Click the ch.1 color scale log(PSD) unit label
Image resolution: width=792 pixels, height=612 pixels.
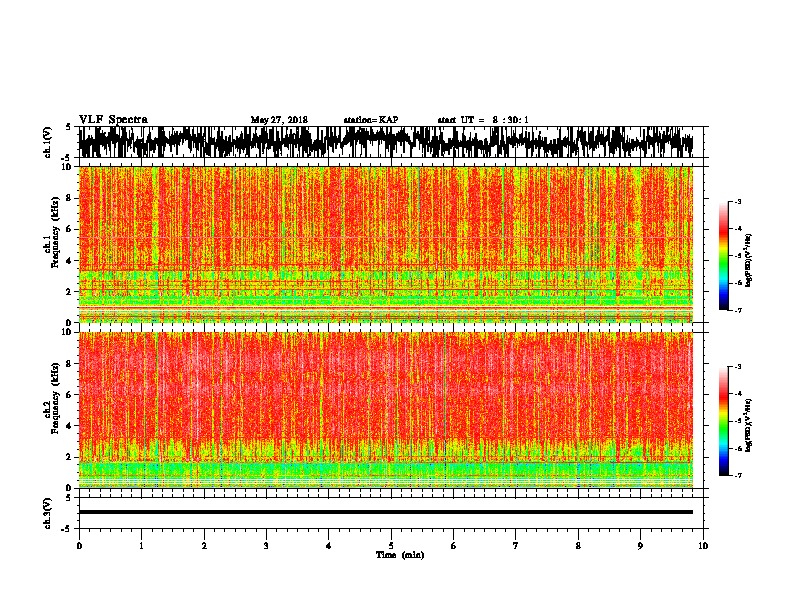pos(749,261)
